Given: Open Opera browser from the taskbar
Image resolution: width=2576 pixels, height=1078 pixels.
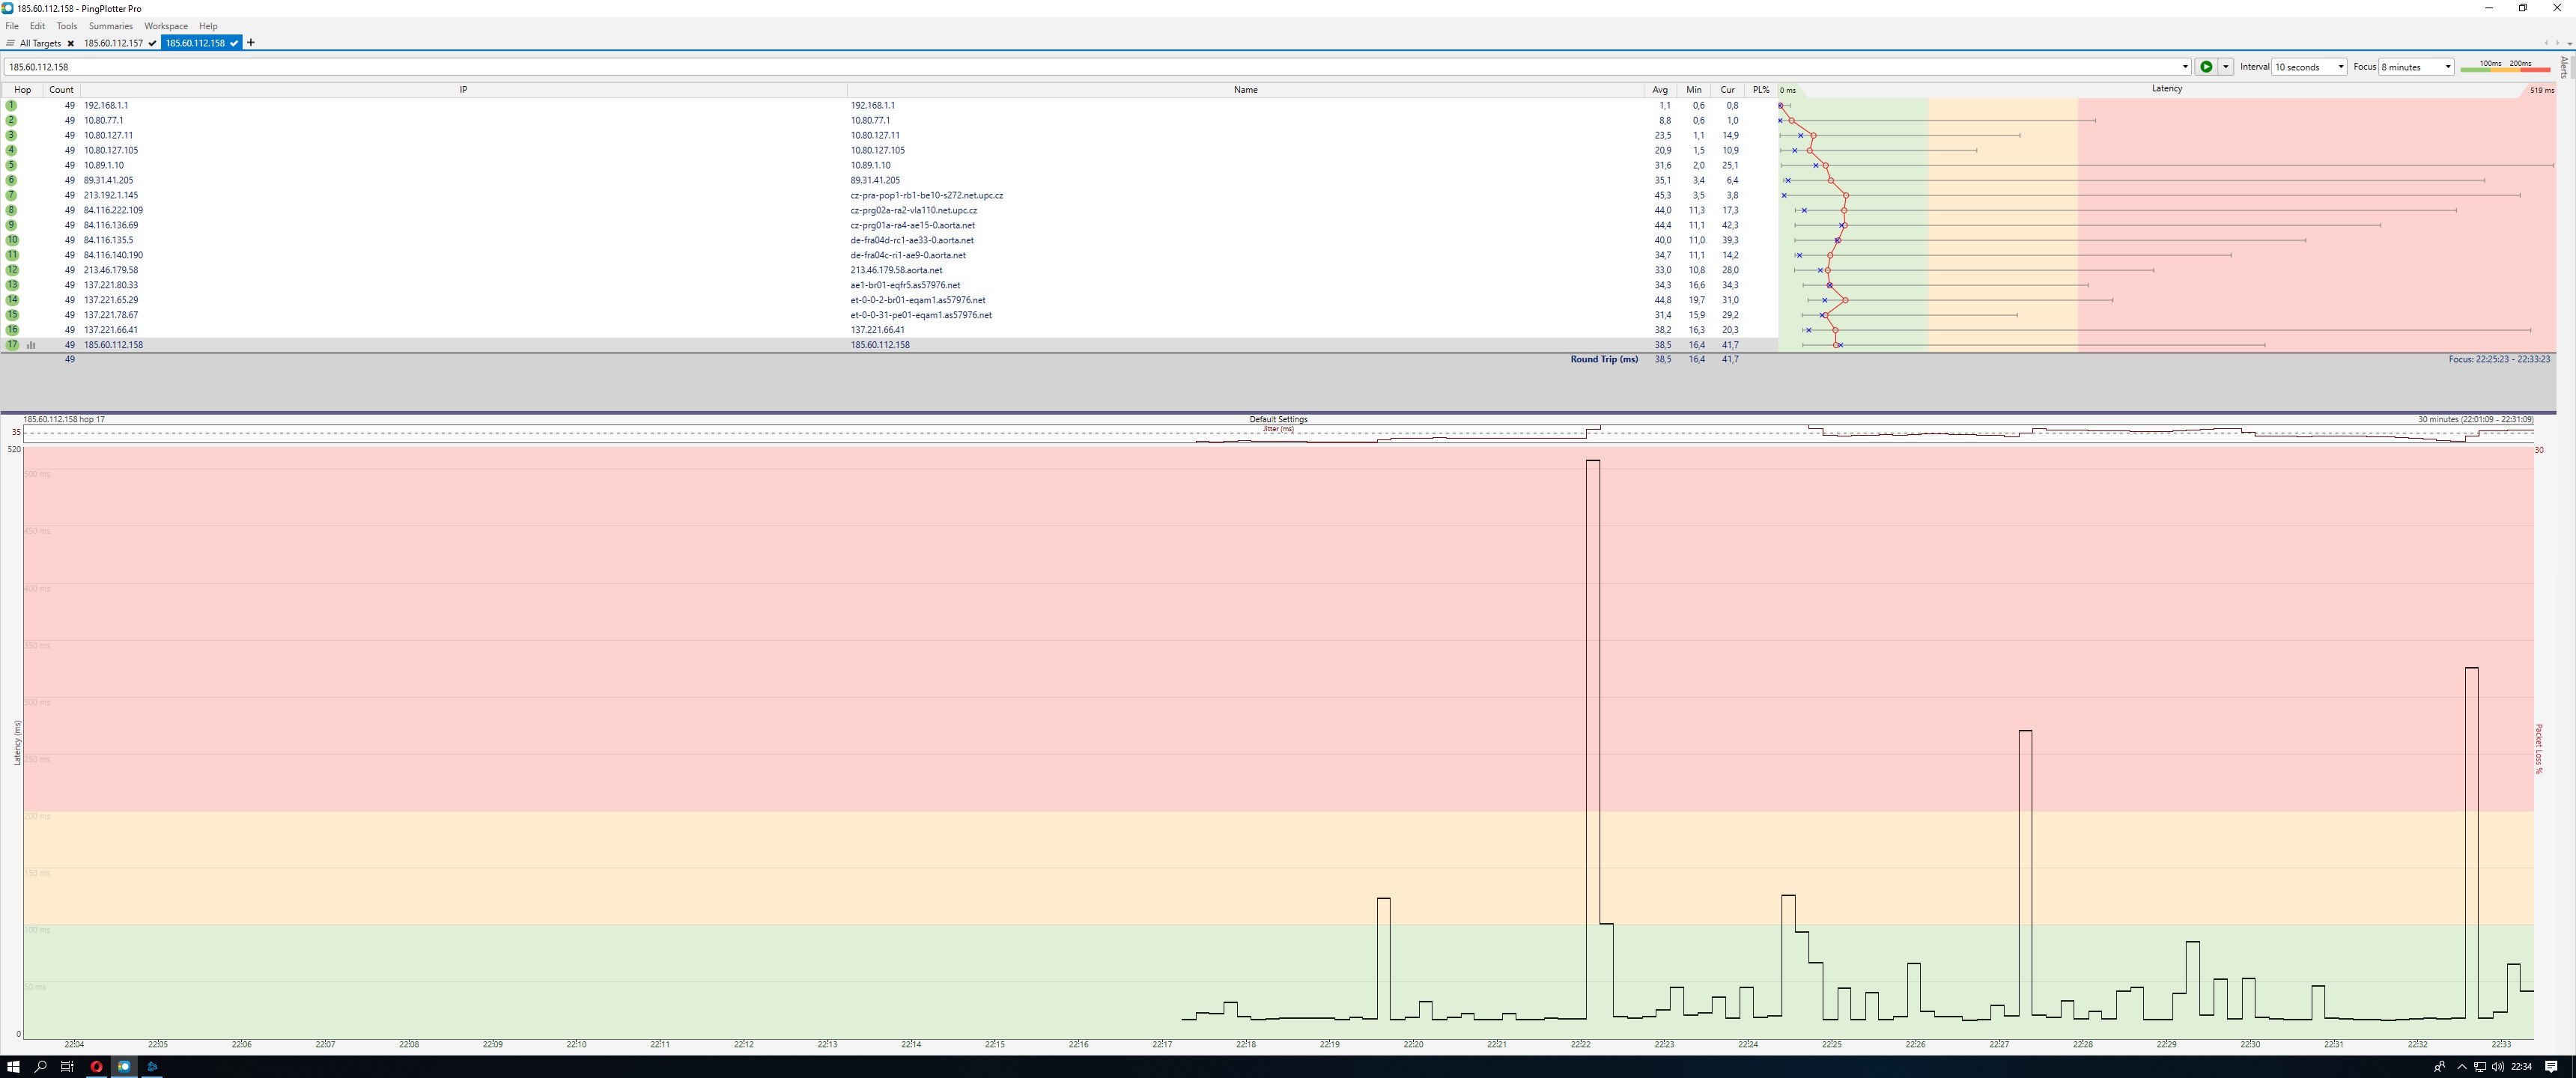Looking at the screenshot, I should 96,1067.
